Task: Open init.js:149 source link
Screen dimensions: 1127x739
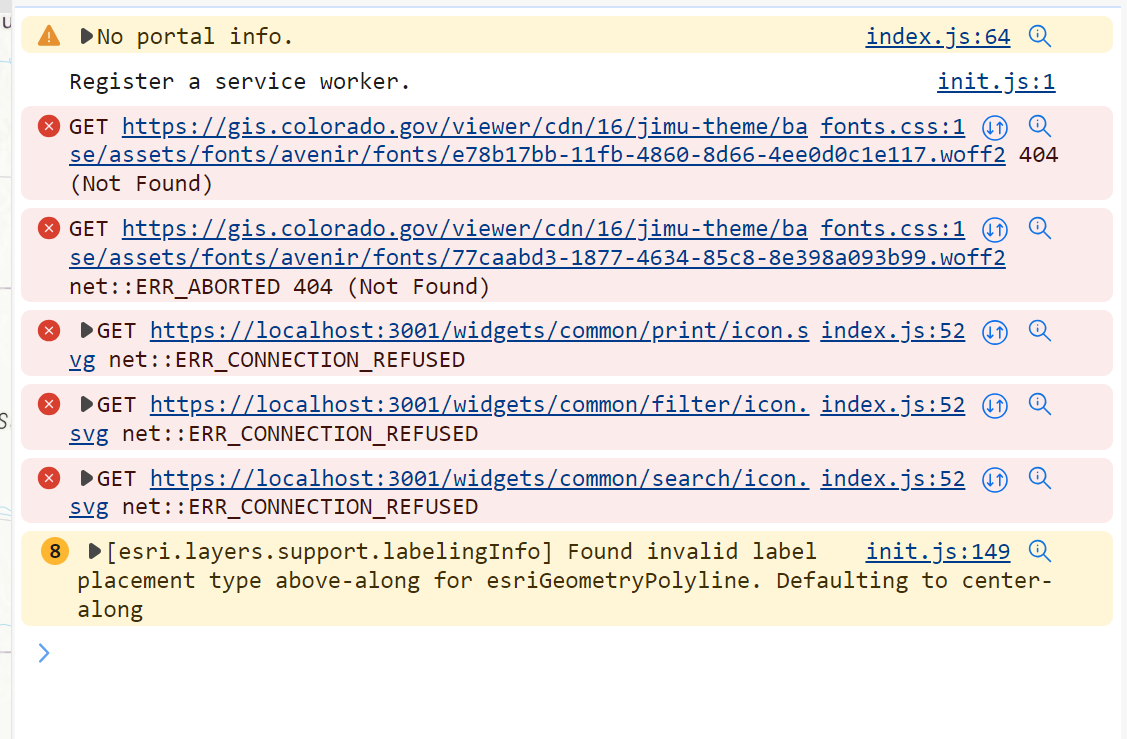Action: (938, 551)
